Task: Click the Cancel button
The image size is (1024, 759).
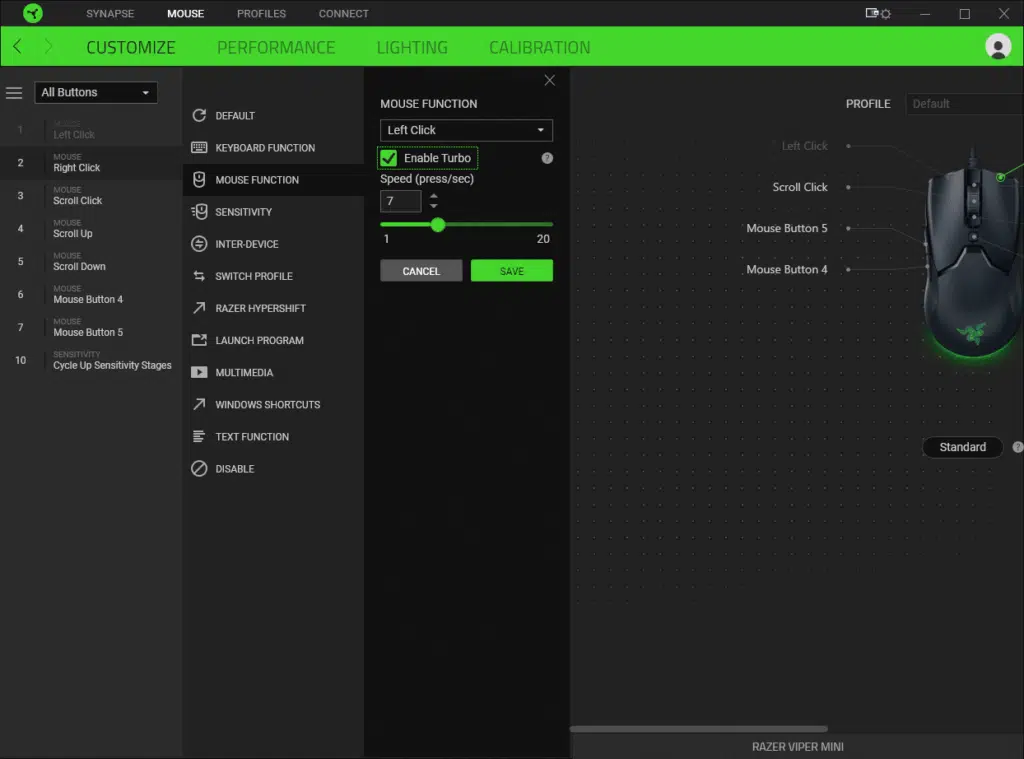Action: click(x=421, y=270)
